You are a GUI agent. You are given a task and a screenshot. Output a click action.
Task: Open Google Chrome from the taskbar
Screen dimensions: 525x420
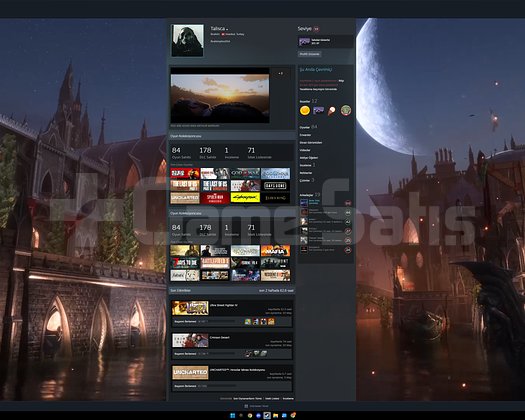(250, 415)
